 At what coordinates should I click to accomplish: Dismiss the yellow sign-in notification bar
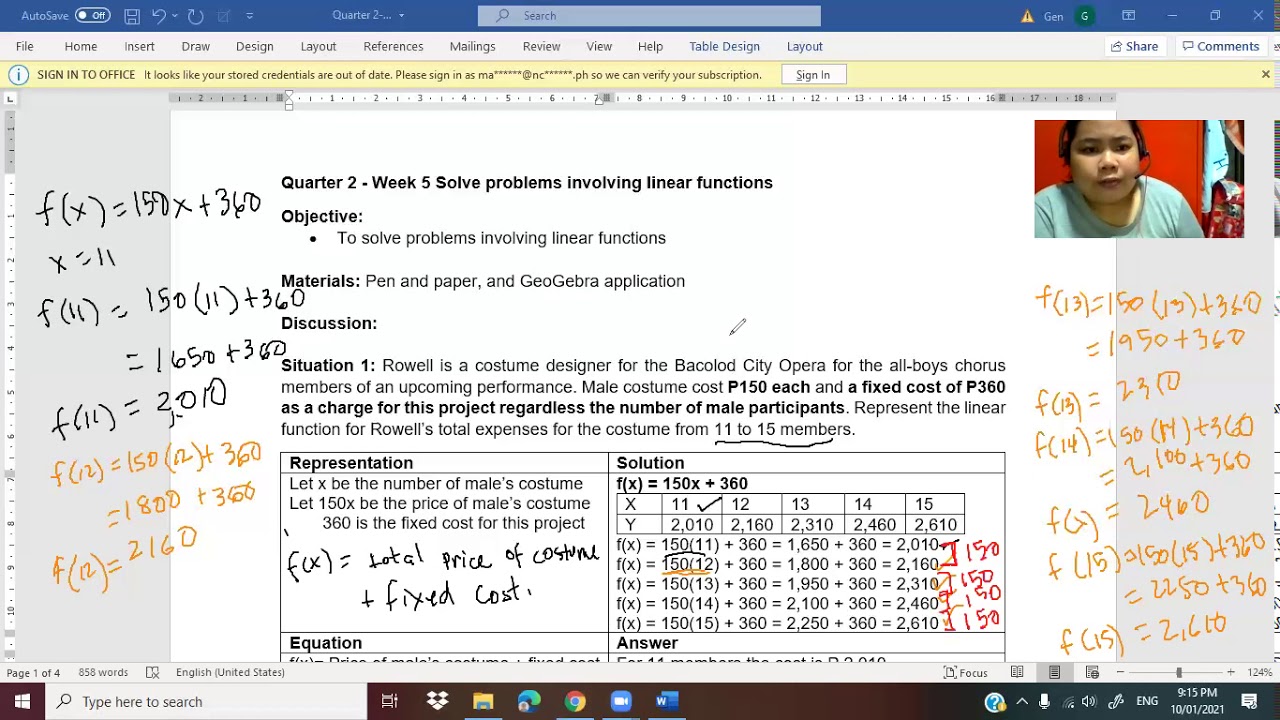(x=1265, y=75)
